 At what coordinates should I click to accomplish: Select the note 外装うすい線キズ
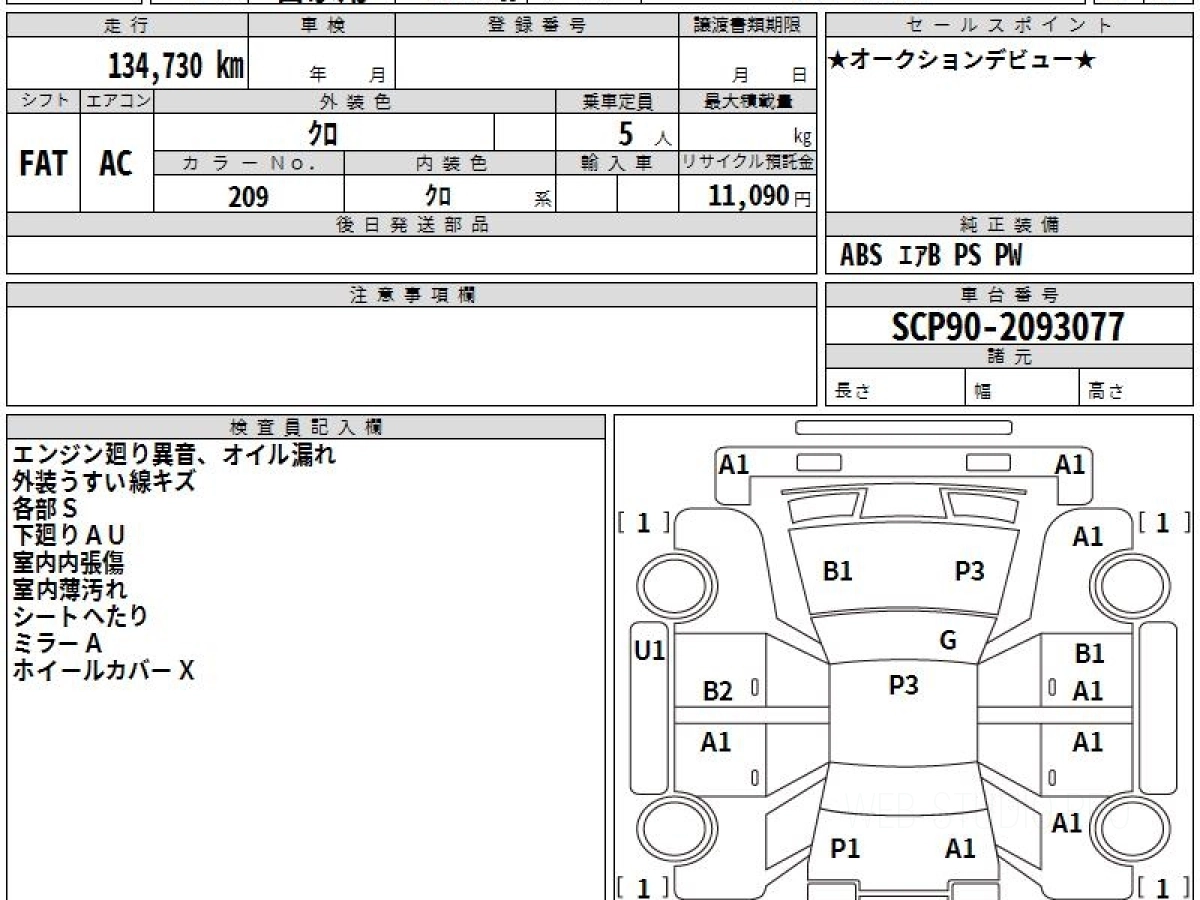pyautogui.click(x=104, y=482)
